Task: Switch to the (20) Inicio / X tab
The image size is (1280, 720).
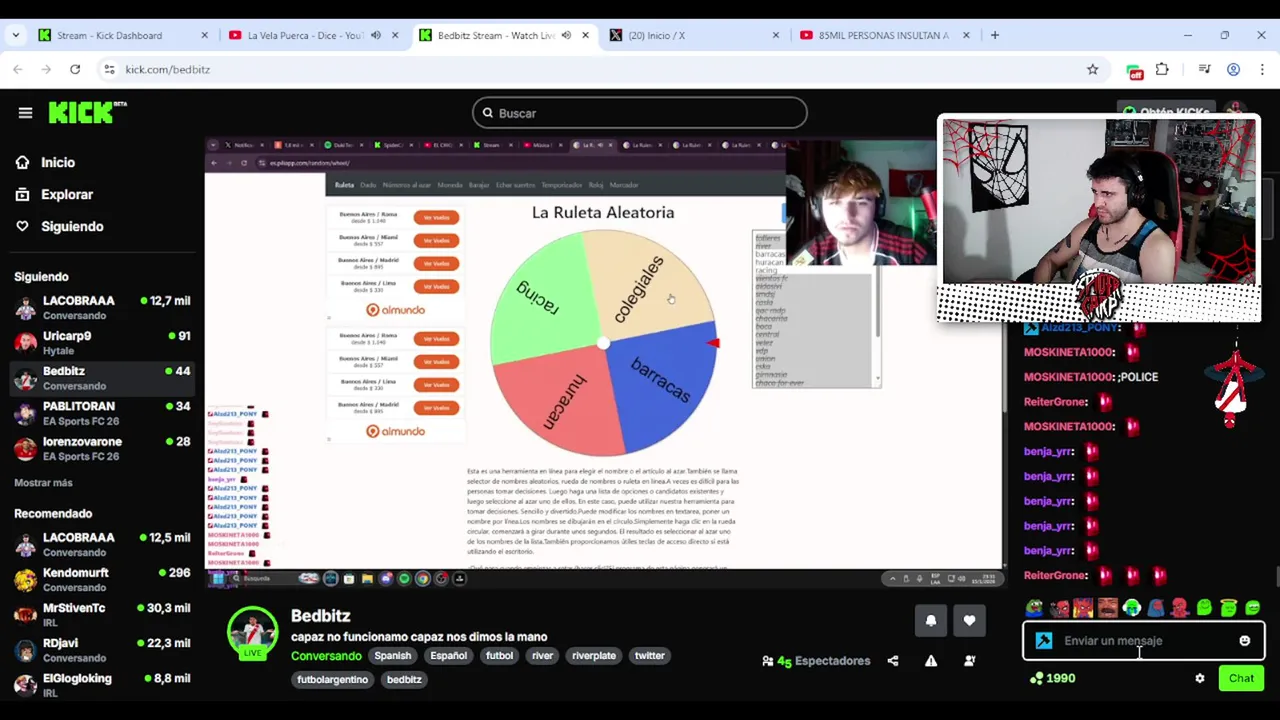Action: coord(695,35)
